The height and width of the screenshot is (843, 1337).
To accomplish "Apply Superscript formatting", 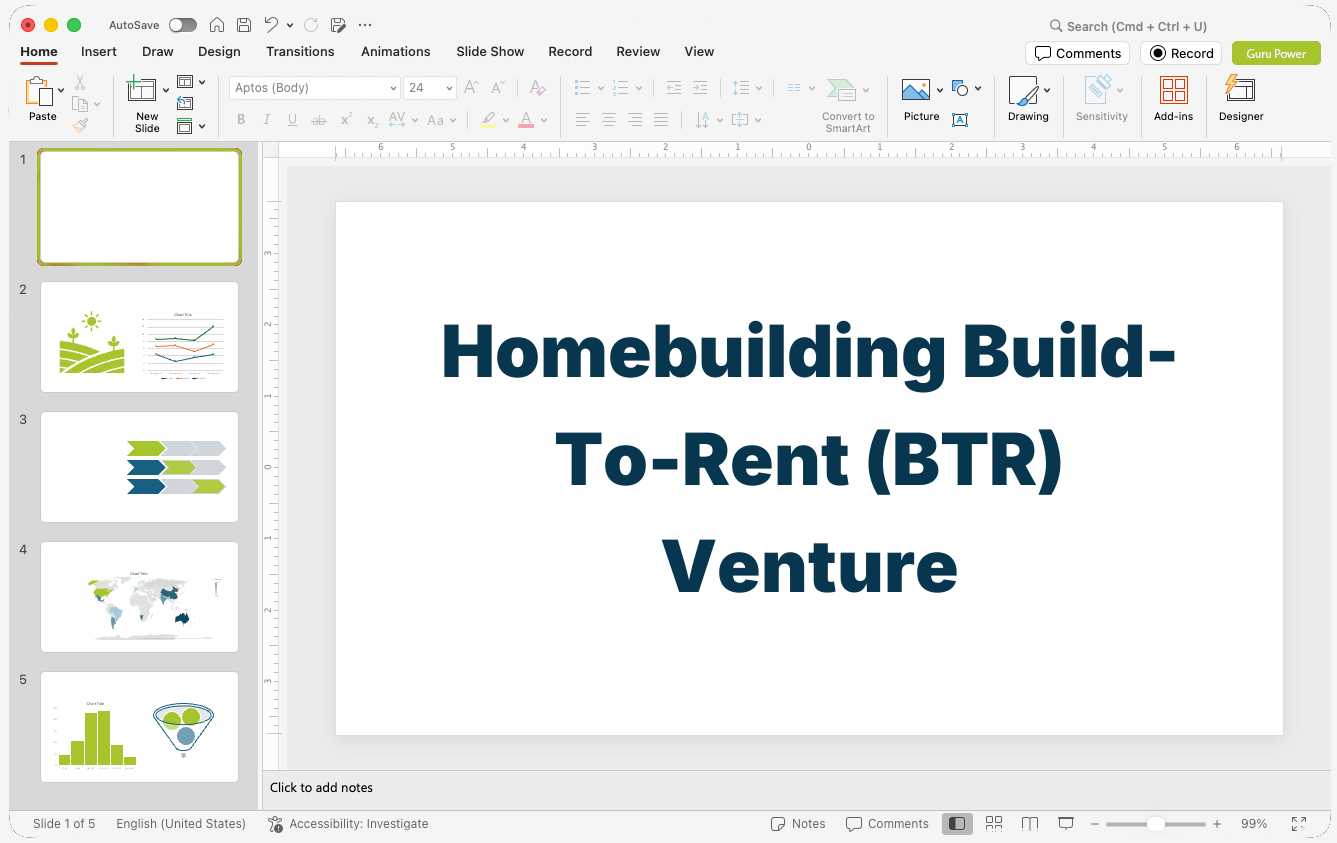I will (x=346, y=120).
